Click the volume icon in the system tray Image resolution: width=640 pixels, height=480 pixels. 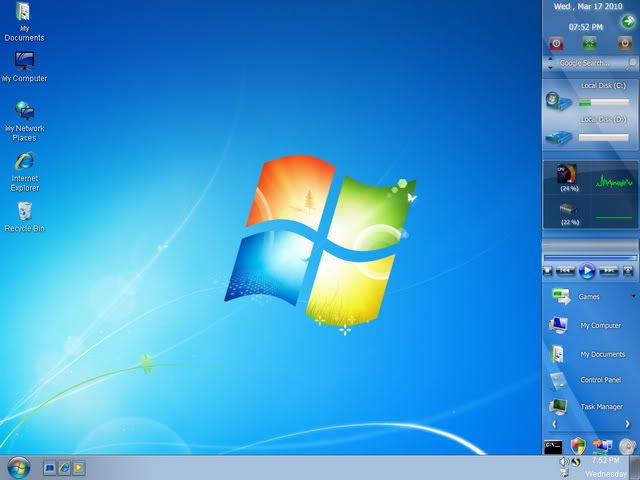point(564,462)
